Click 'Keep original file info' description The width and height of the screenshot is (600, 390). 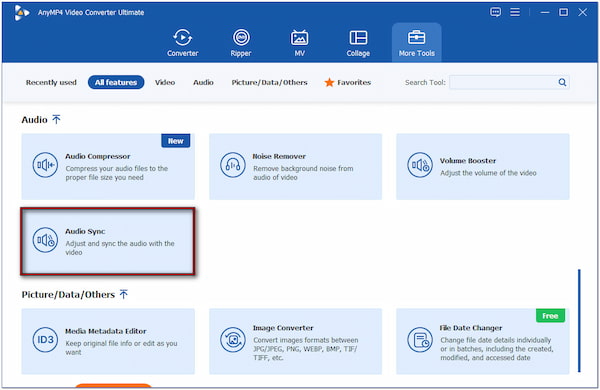pos(121,348)
